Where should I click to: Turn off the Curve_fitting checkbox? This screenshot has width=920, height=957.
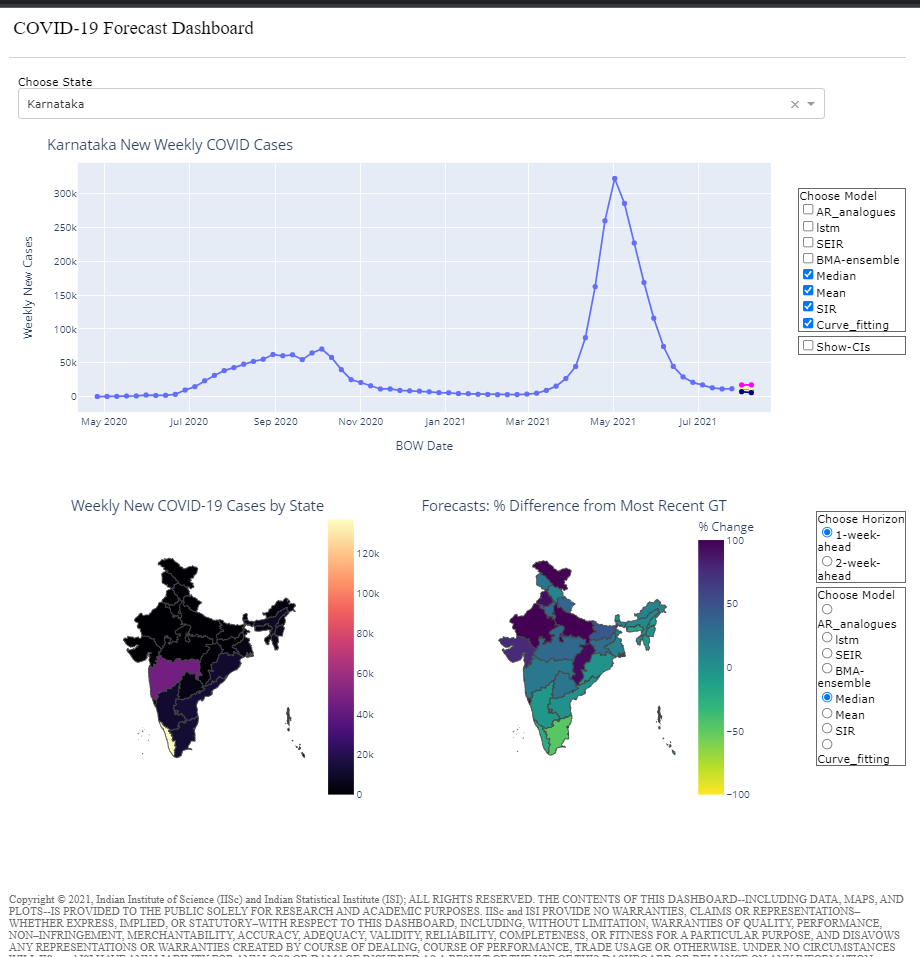click(x=808, y=323)
